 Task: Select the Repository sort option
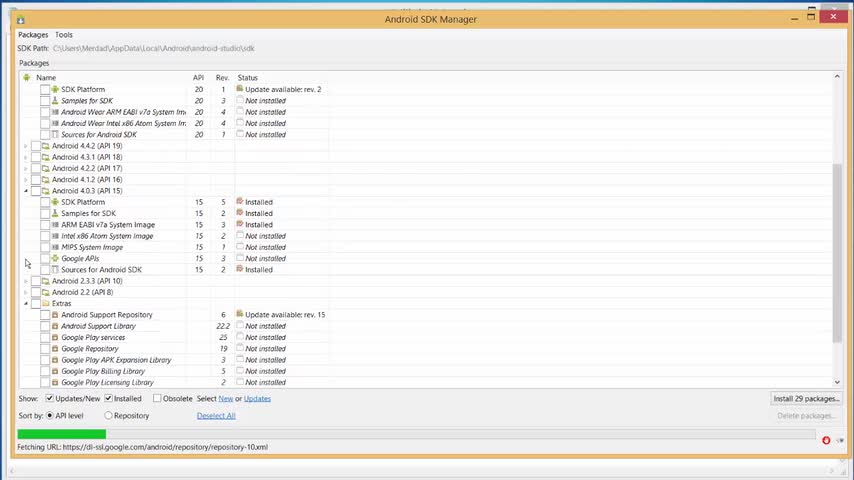108,415
